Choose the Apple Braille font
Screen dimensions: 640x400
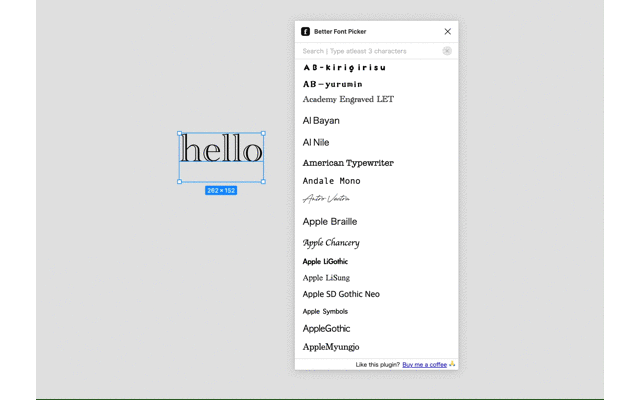pos(330,222)
